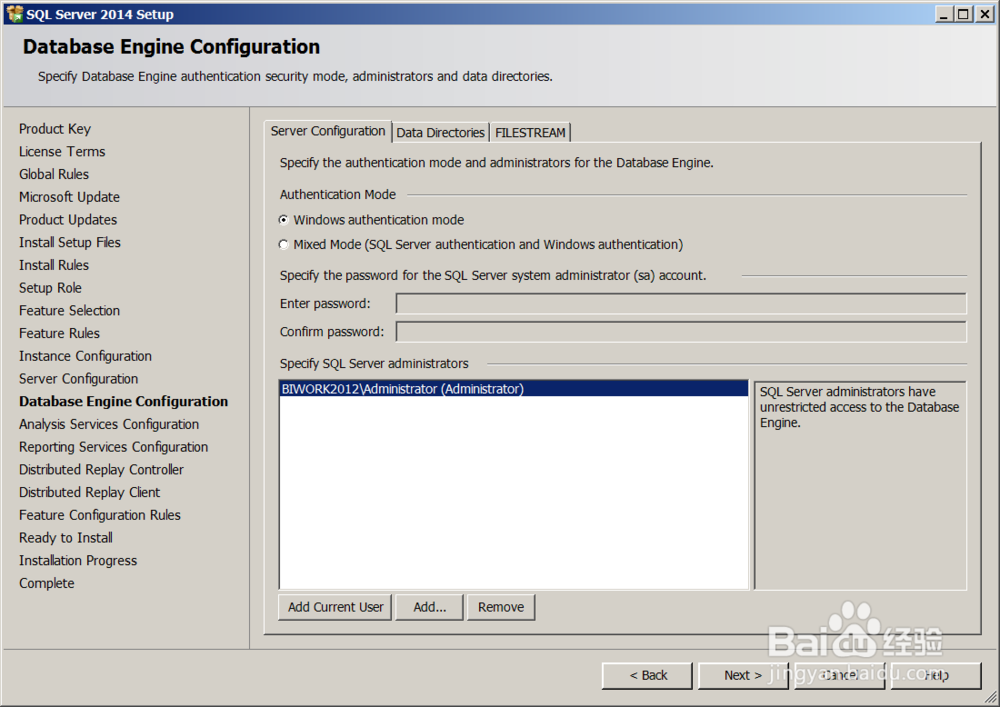Viewport: 1000px width, 707px height.
Task: Minimize the SQL Server 2014 Setup window
Action: (x=945, y=14)
